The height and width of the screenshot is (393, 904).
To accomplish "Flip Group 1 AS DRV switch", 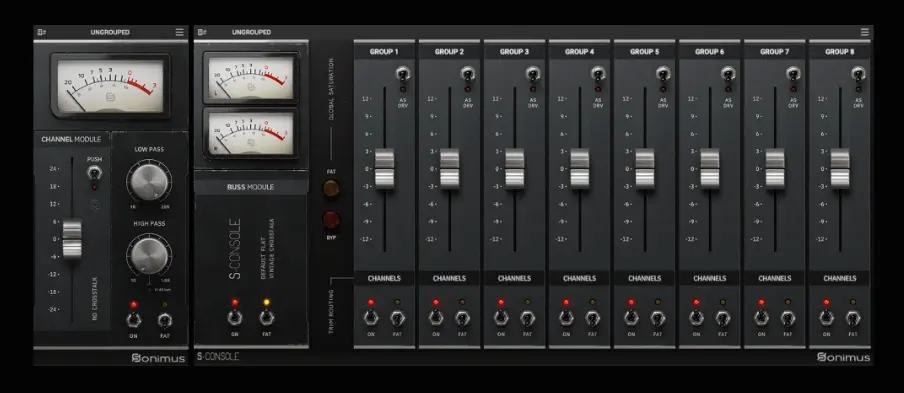I will click(x=402, y=74).
